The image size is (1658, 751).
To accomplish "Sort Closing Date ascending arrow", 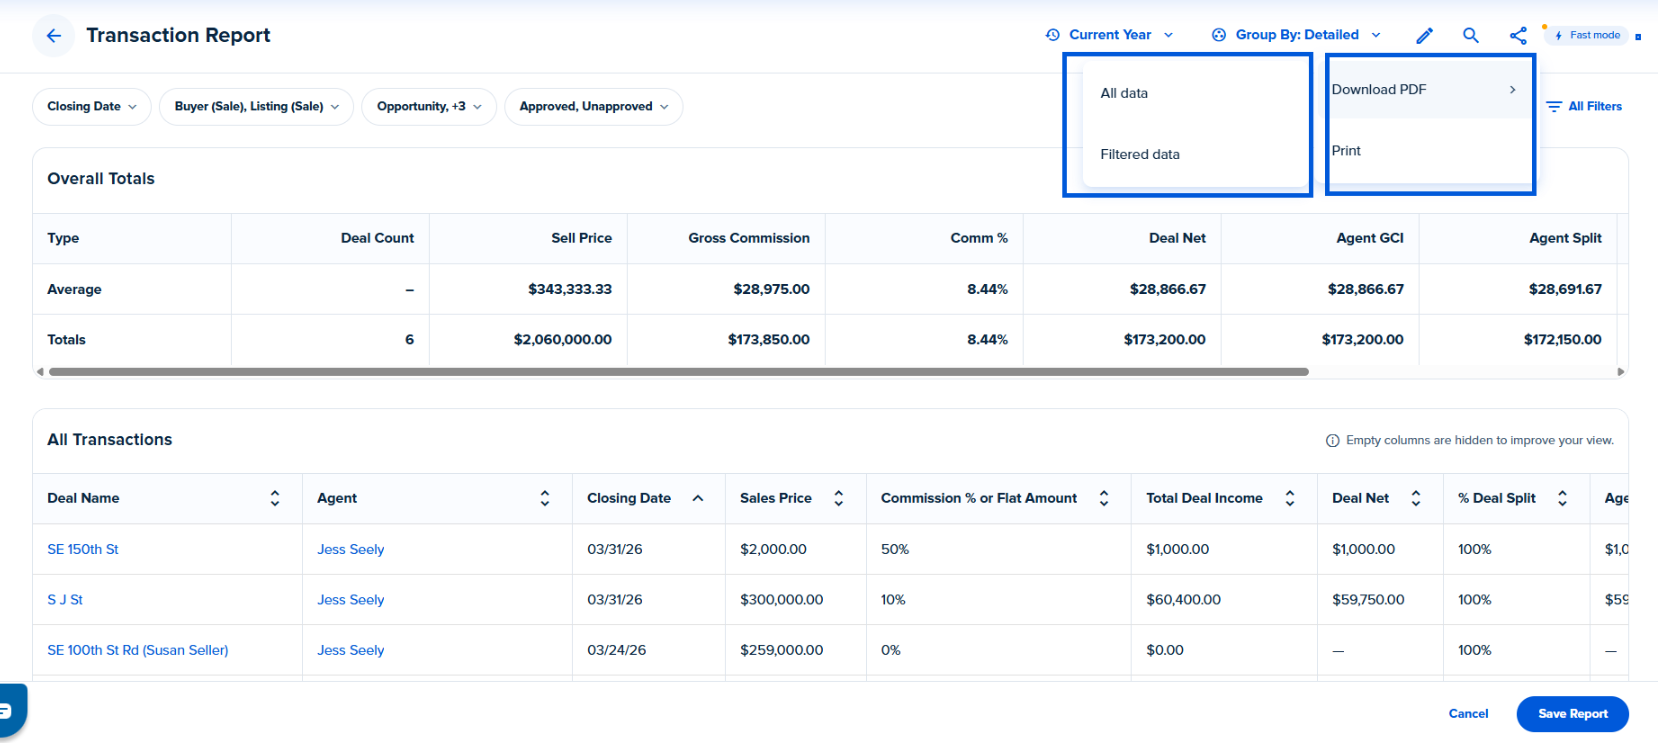I will point(698,498).
